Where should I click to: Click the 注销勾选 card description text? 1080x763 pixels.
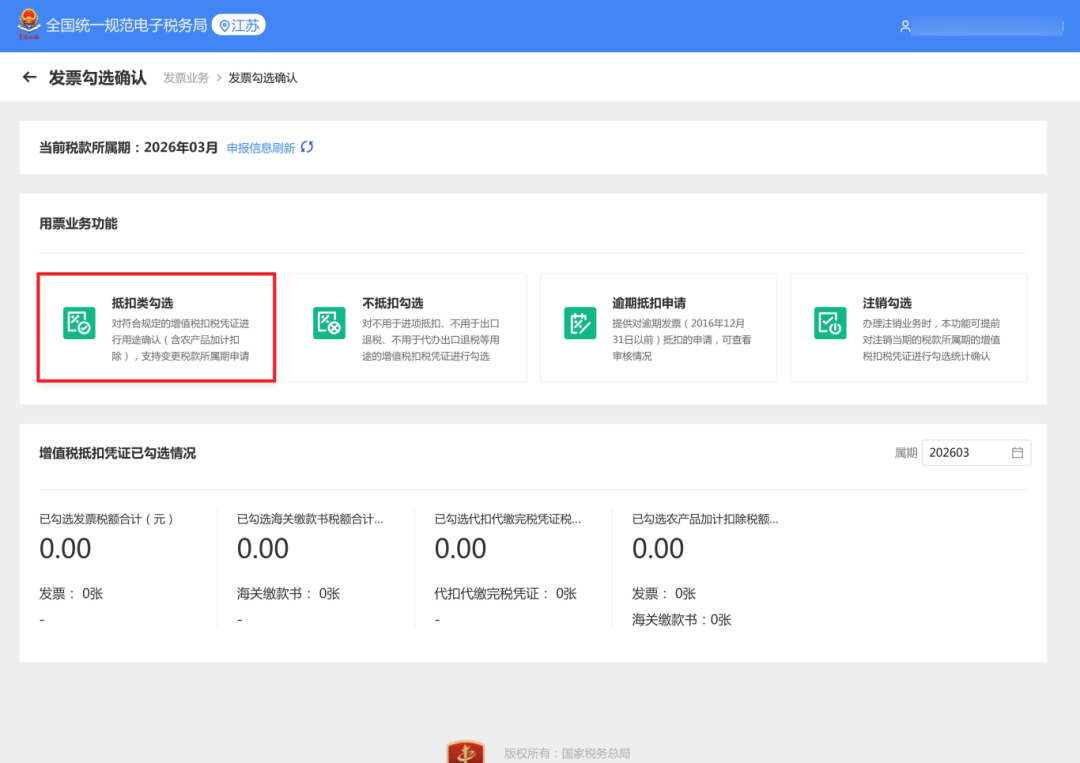pyautogui.click(x=931, y=340)
